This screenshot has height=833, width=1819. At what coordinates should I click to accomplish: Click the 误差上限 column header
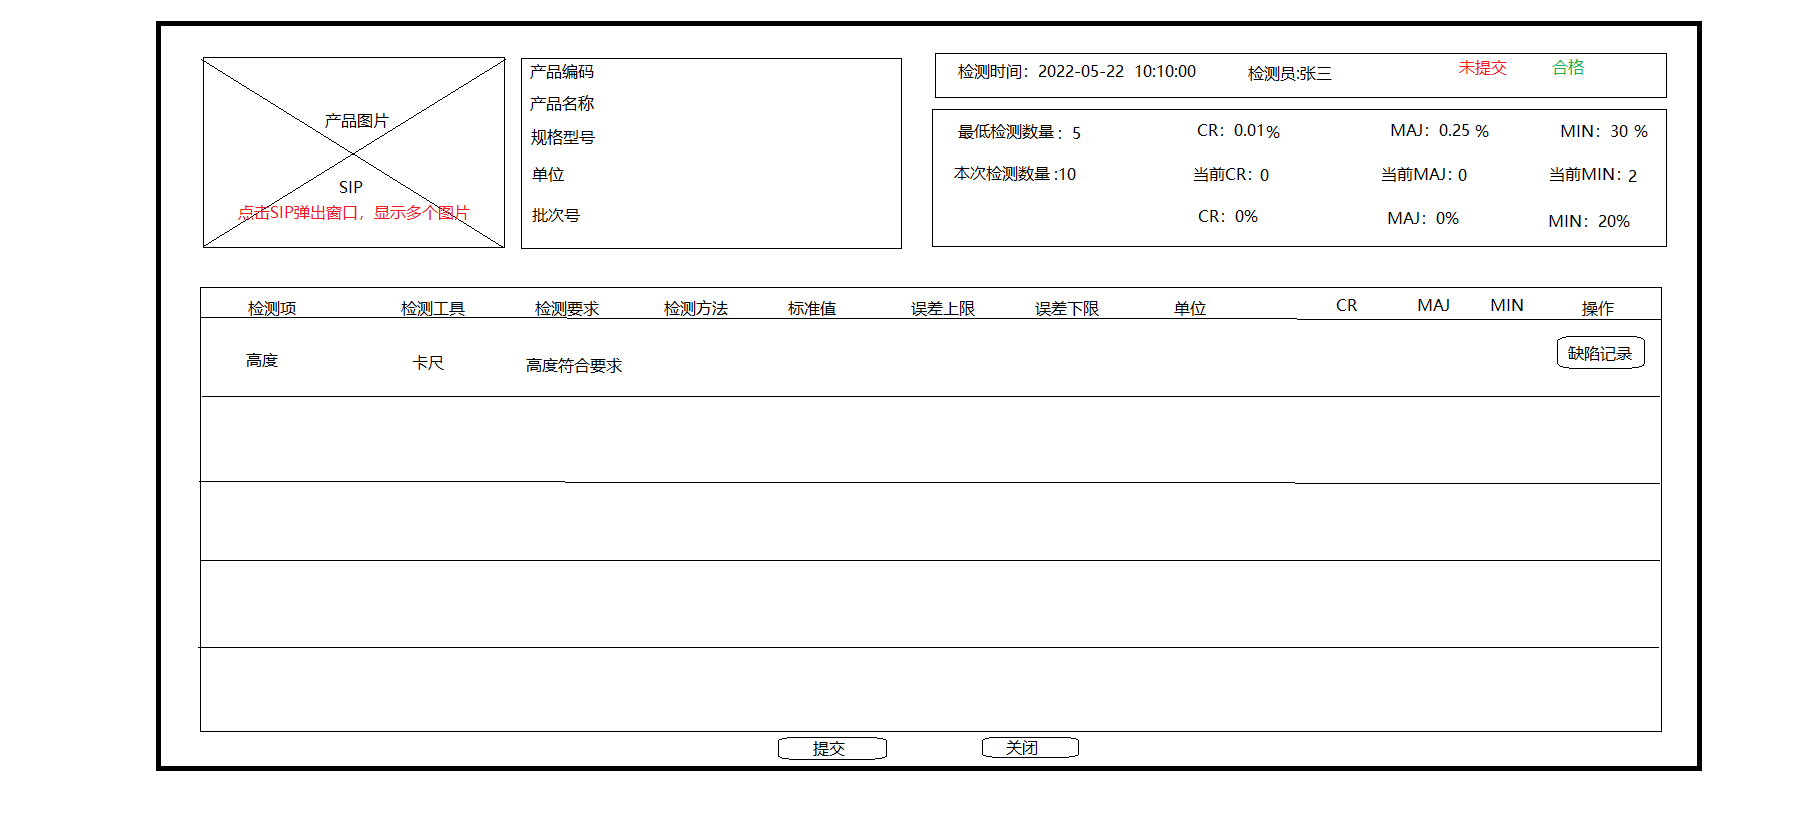pos(942,308)
